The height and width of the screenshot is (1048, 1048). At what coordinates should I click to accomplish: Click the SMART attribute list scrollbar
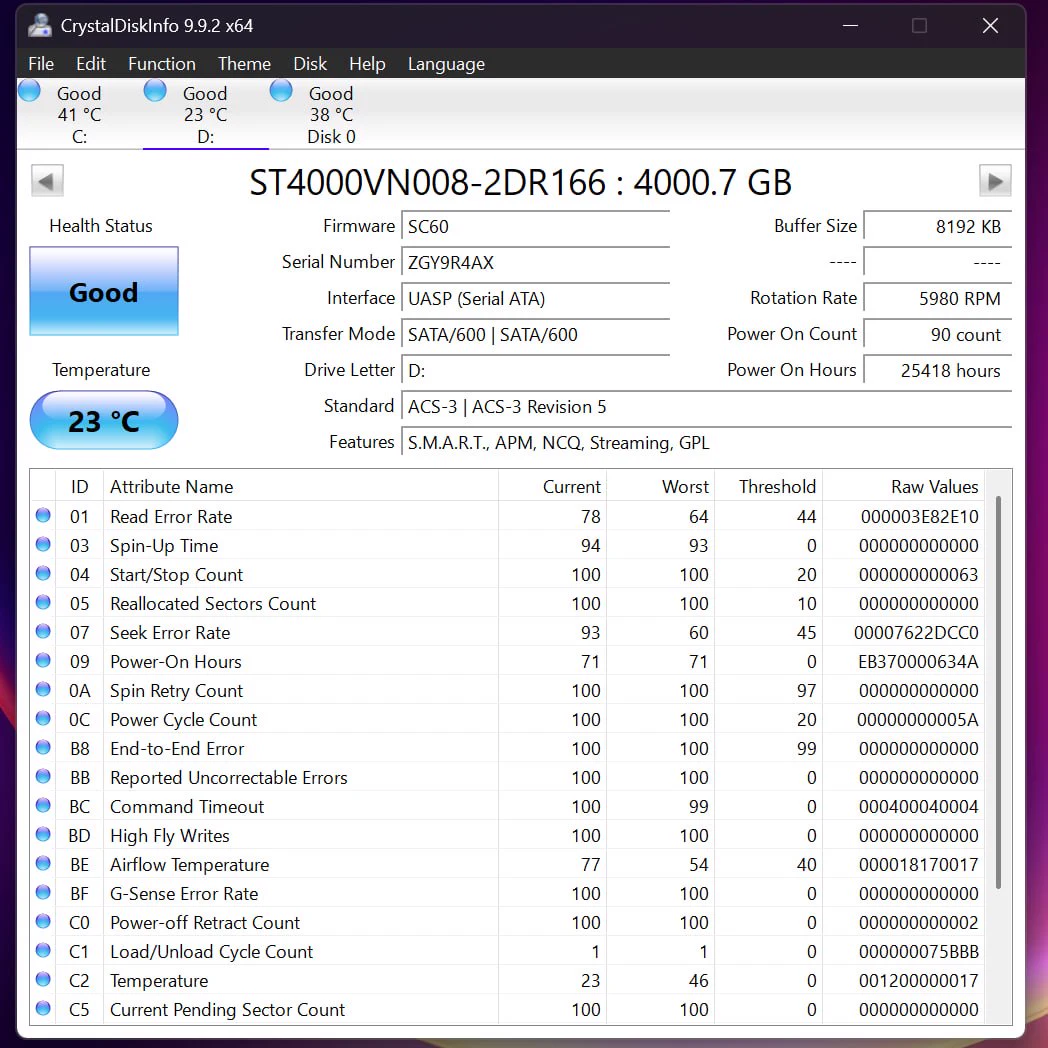[x=999, y=692]
